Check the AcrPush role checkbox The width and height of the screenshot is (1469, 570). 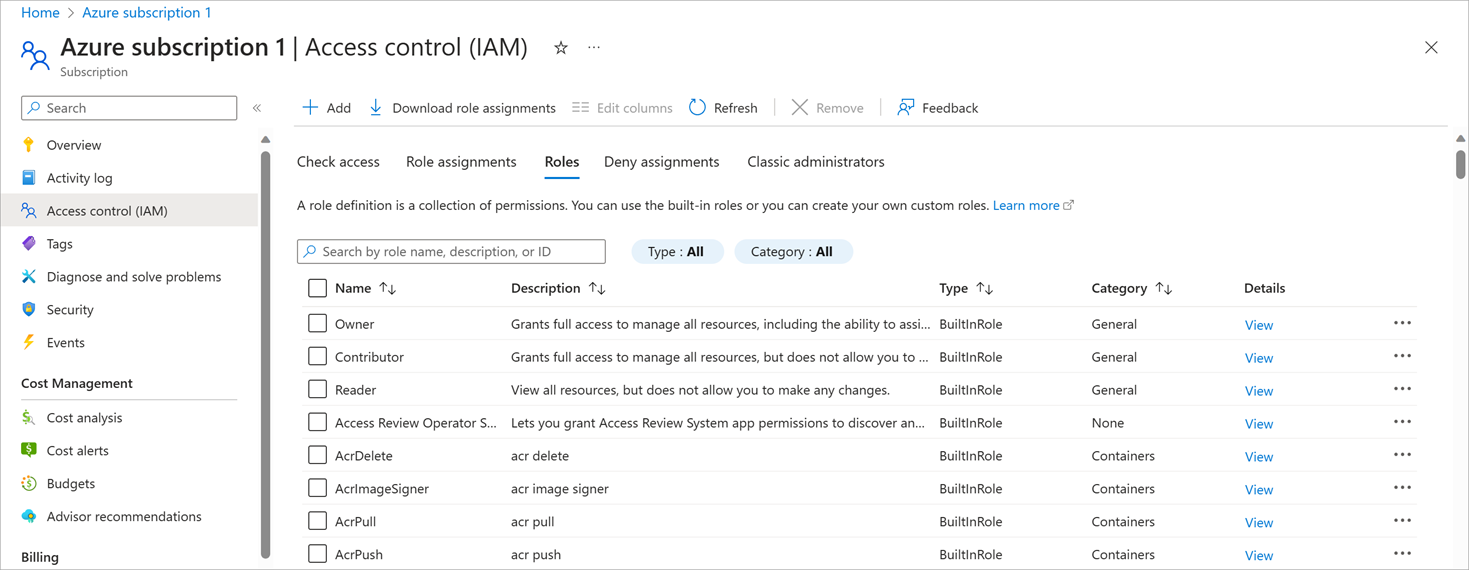point(318,554)
